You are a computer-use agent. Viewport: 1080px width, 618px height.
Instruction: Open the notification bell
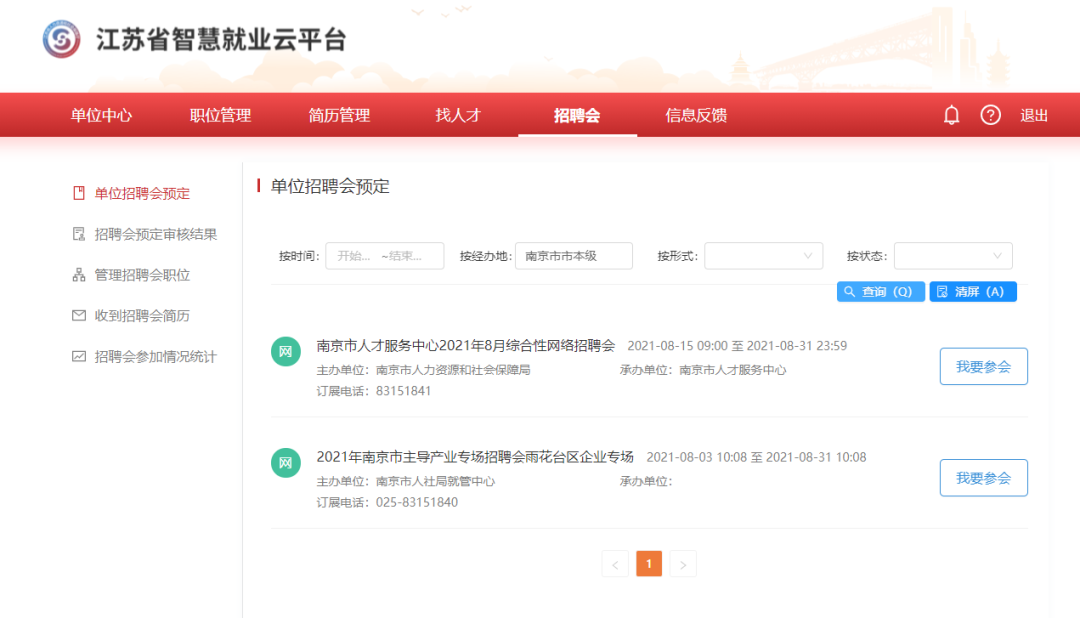(951, 115)
